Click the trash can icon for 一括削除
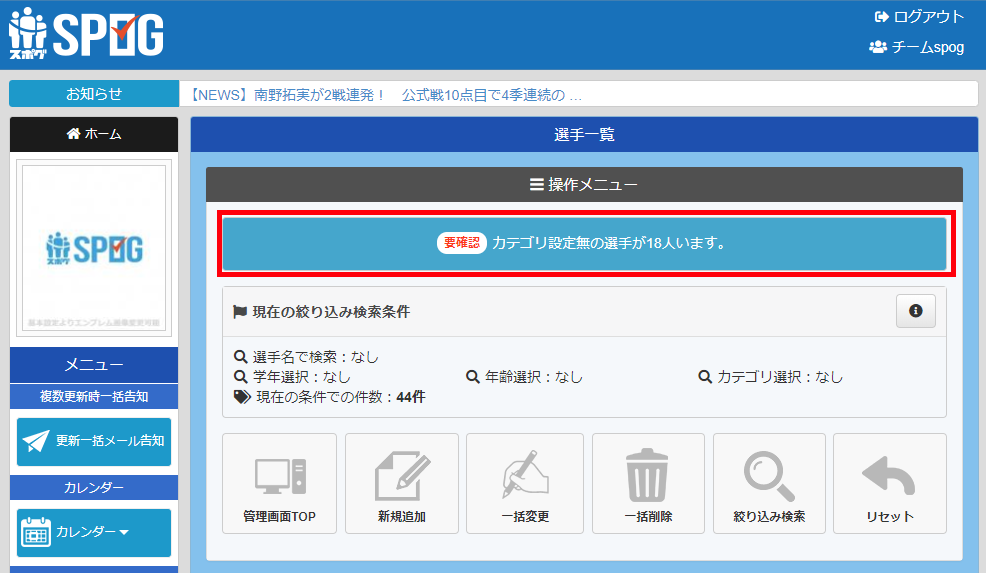 point(647,477)
